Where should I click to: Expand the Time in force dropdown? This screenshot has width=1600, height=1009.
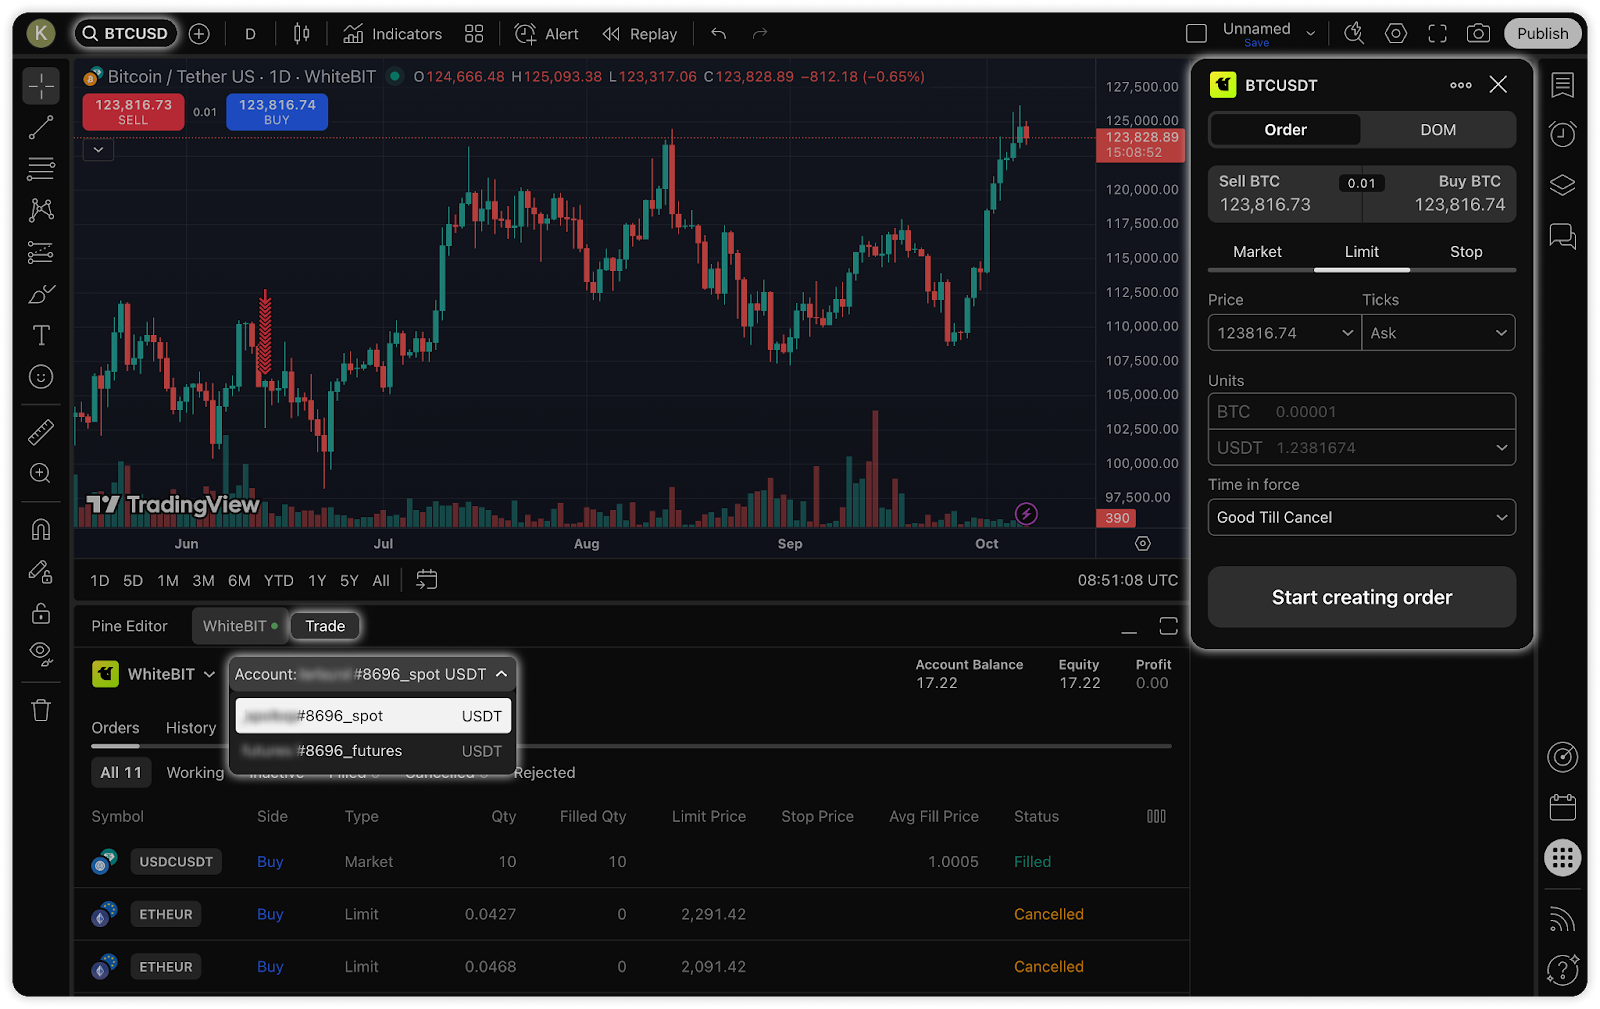click(1361, 517)
